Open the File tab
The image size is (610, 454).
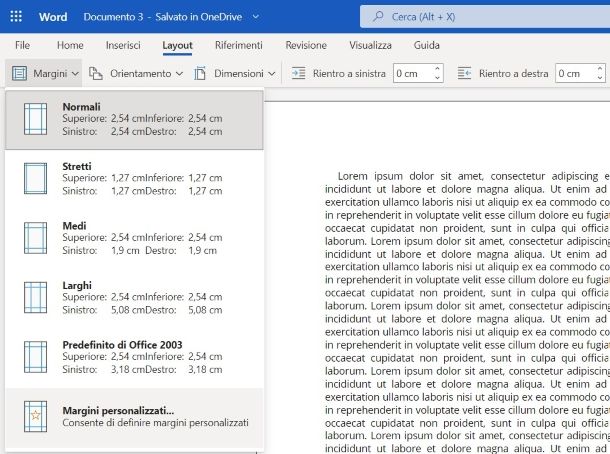(23, 45)
